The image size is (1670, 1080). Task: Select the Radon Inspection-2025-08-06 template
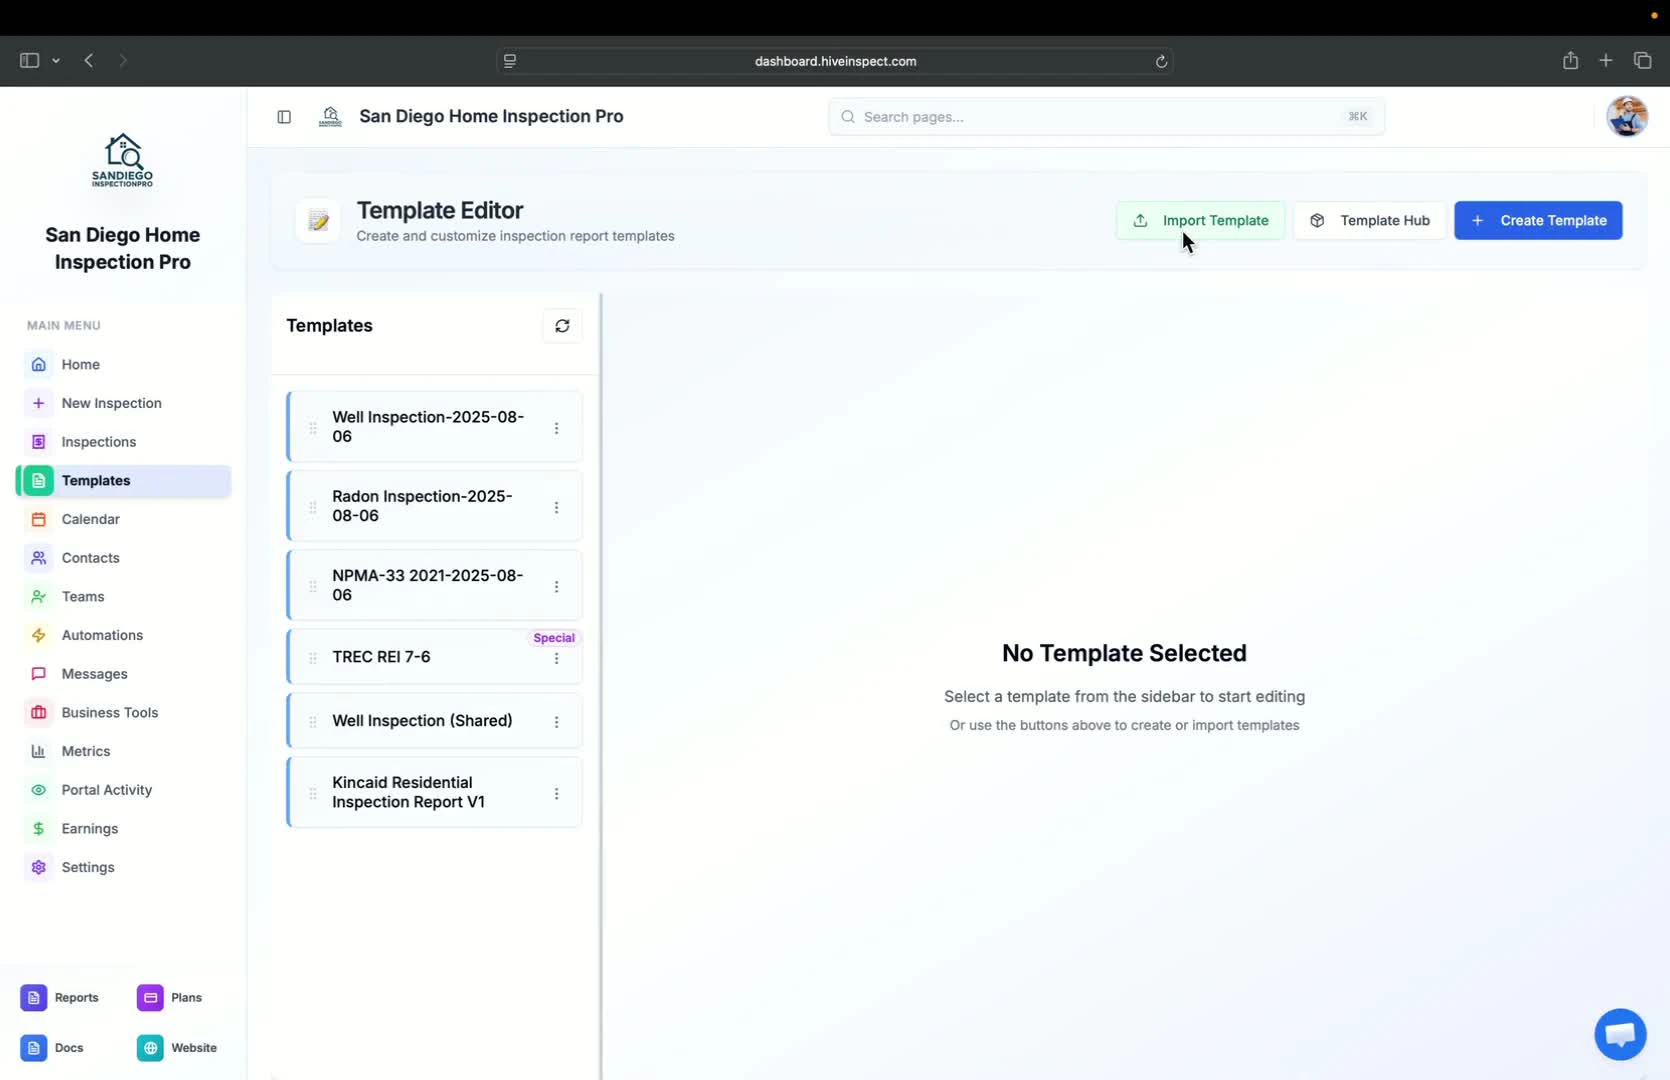pyautogui.click(x=434, y=506)
